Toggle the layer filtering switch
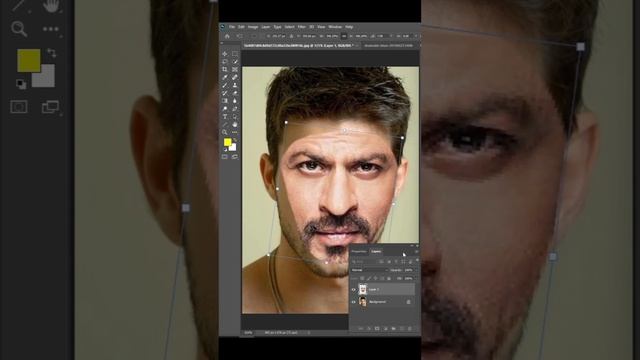Screen dimensions: 640x360 click(x=418, y=260)
